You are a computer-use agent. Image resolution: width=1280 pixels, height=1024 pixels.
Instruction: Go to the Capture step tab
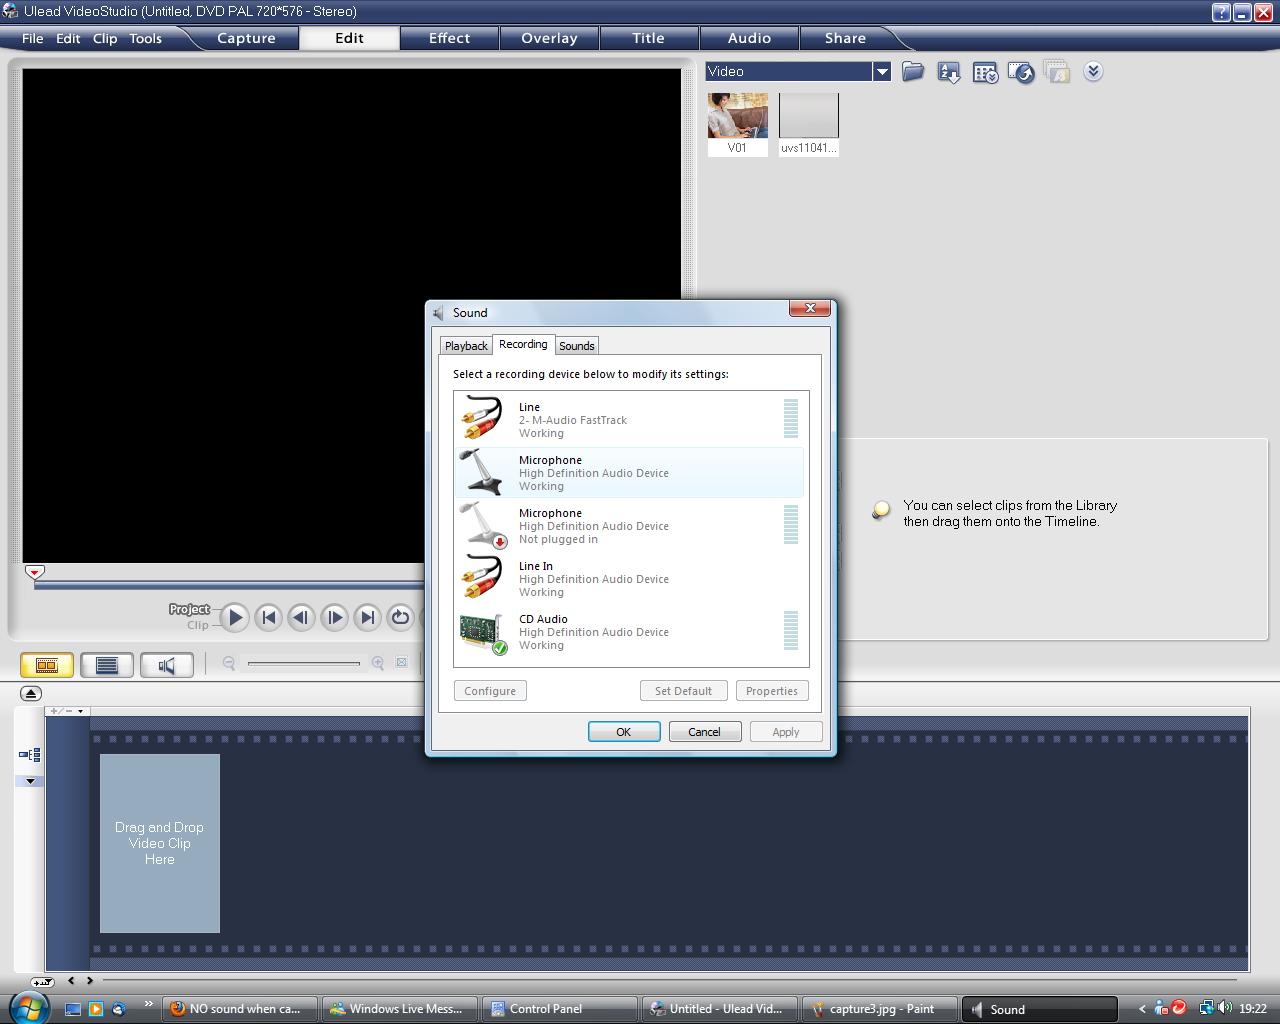[246, 38]
